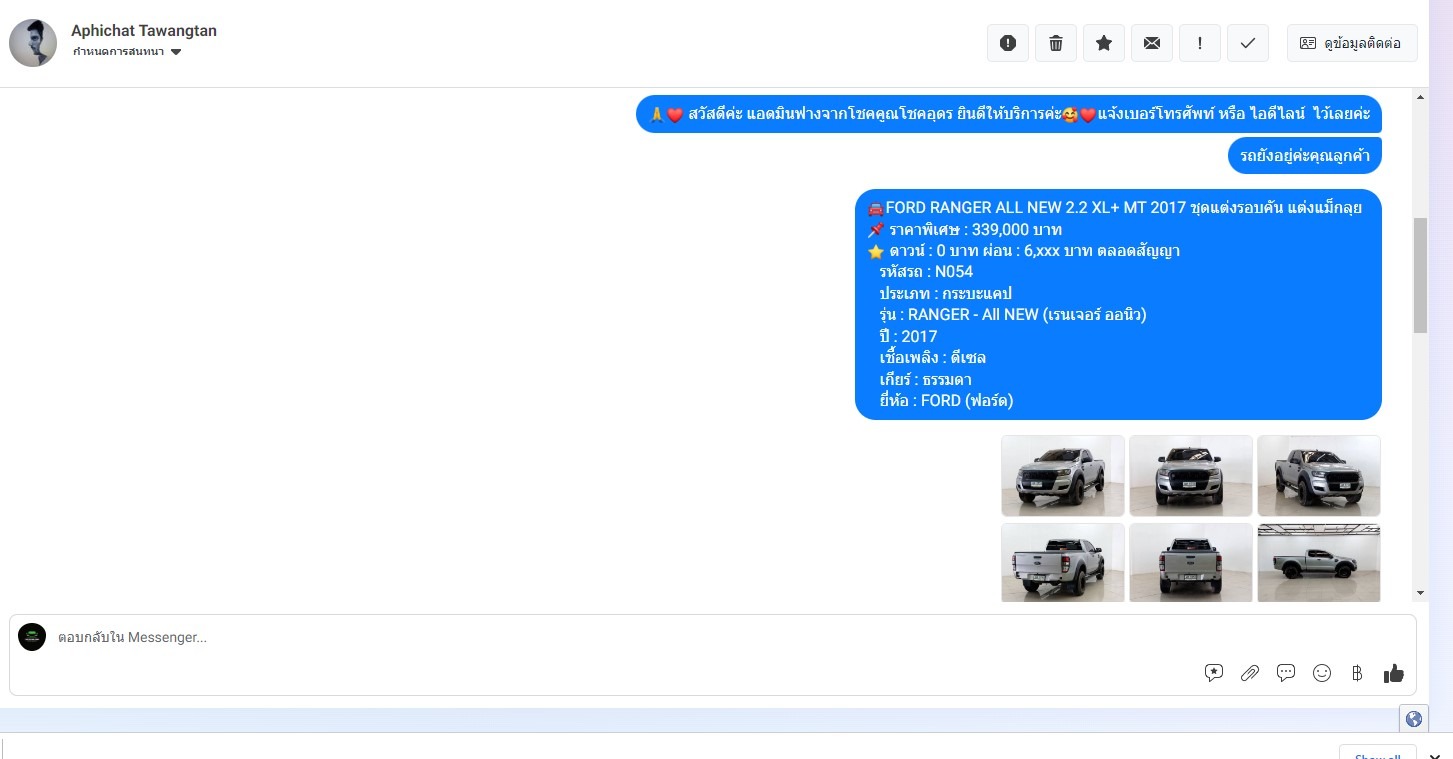Click the scroll up arrow of the chat

[x=1420, y=97]
